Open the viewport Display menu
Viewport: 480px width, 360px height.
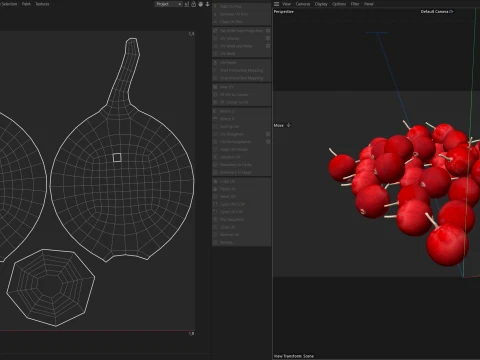click(321, 4)
